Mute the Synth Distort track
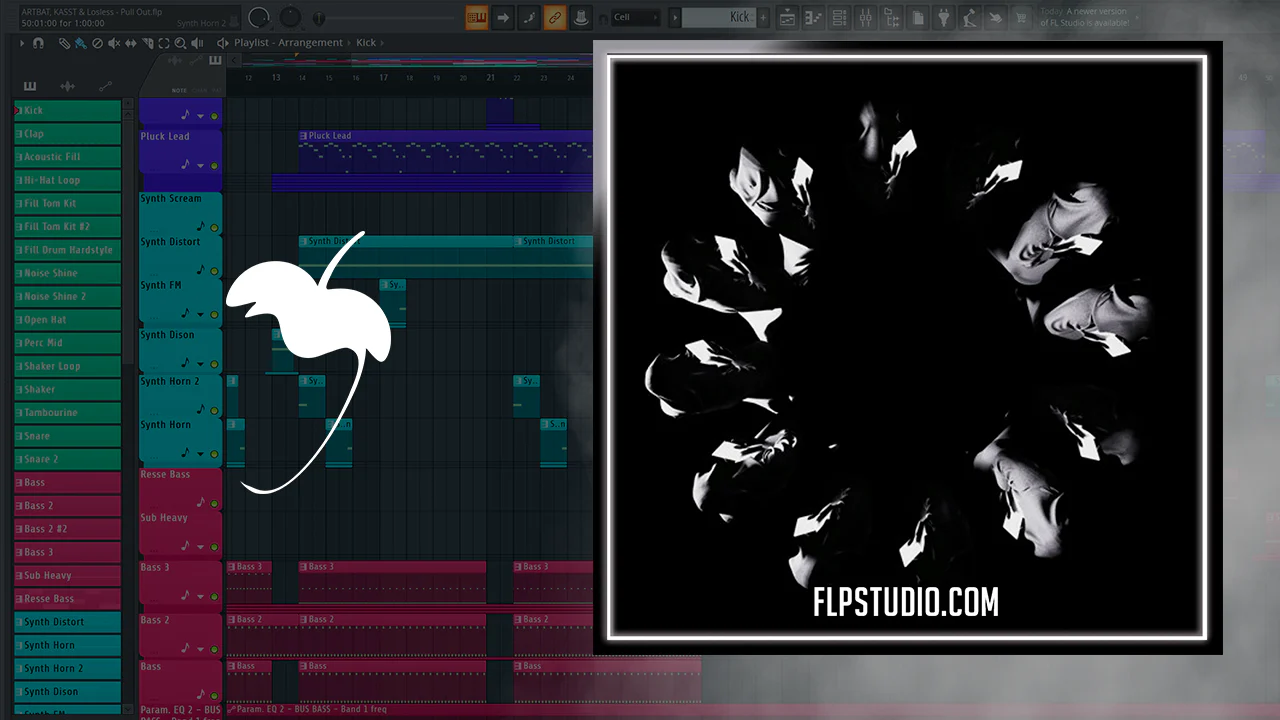 (214, 271)
